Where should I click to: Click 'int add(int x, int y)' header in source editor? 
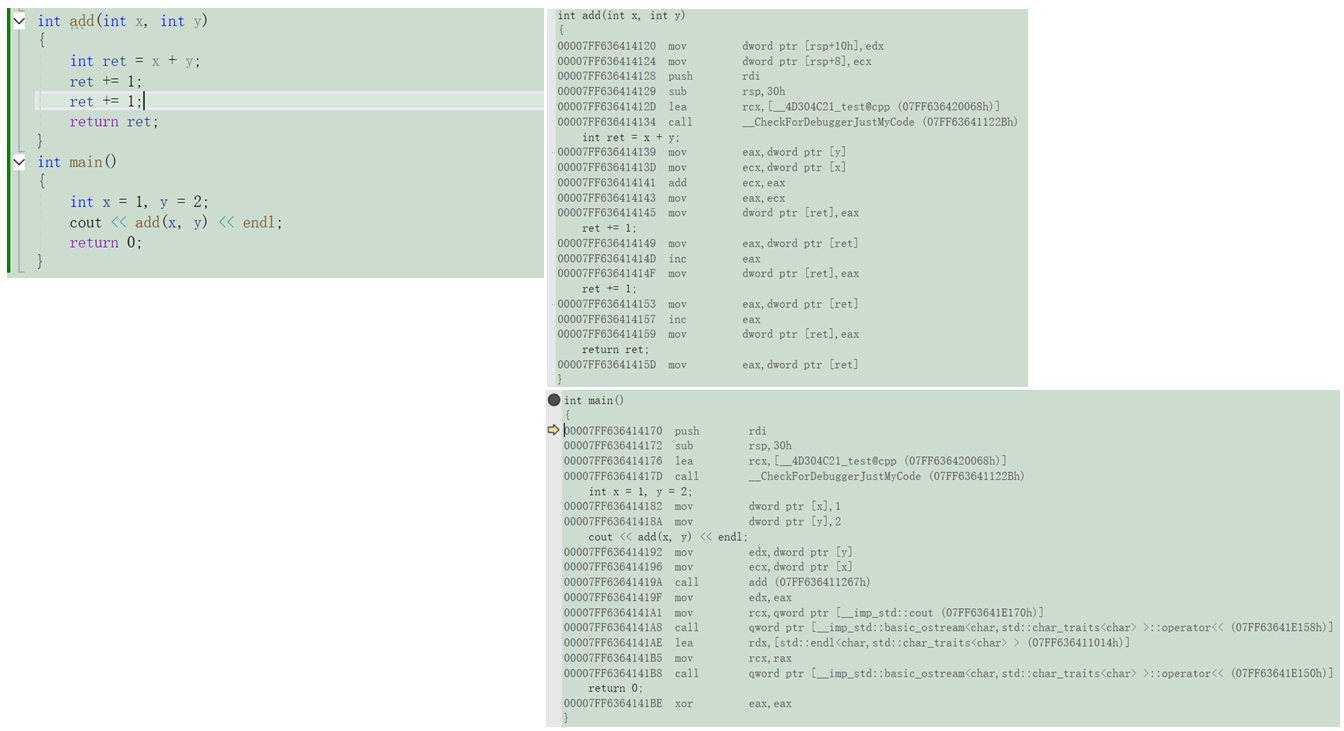(123, 21)
